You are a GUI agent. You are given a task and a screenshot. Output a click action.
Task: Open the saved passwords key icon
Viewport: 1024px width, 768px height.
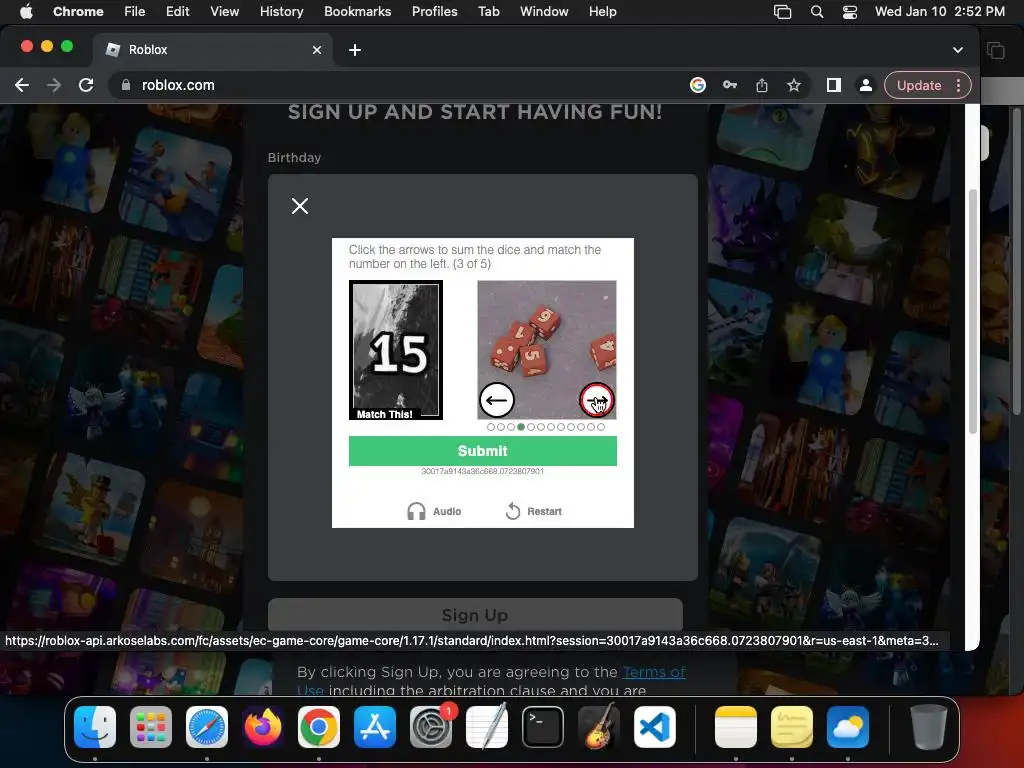(x=729, y=86)
